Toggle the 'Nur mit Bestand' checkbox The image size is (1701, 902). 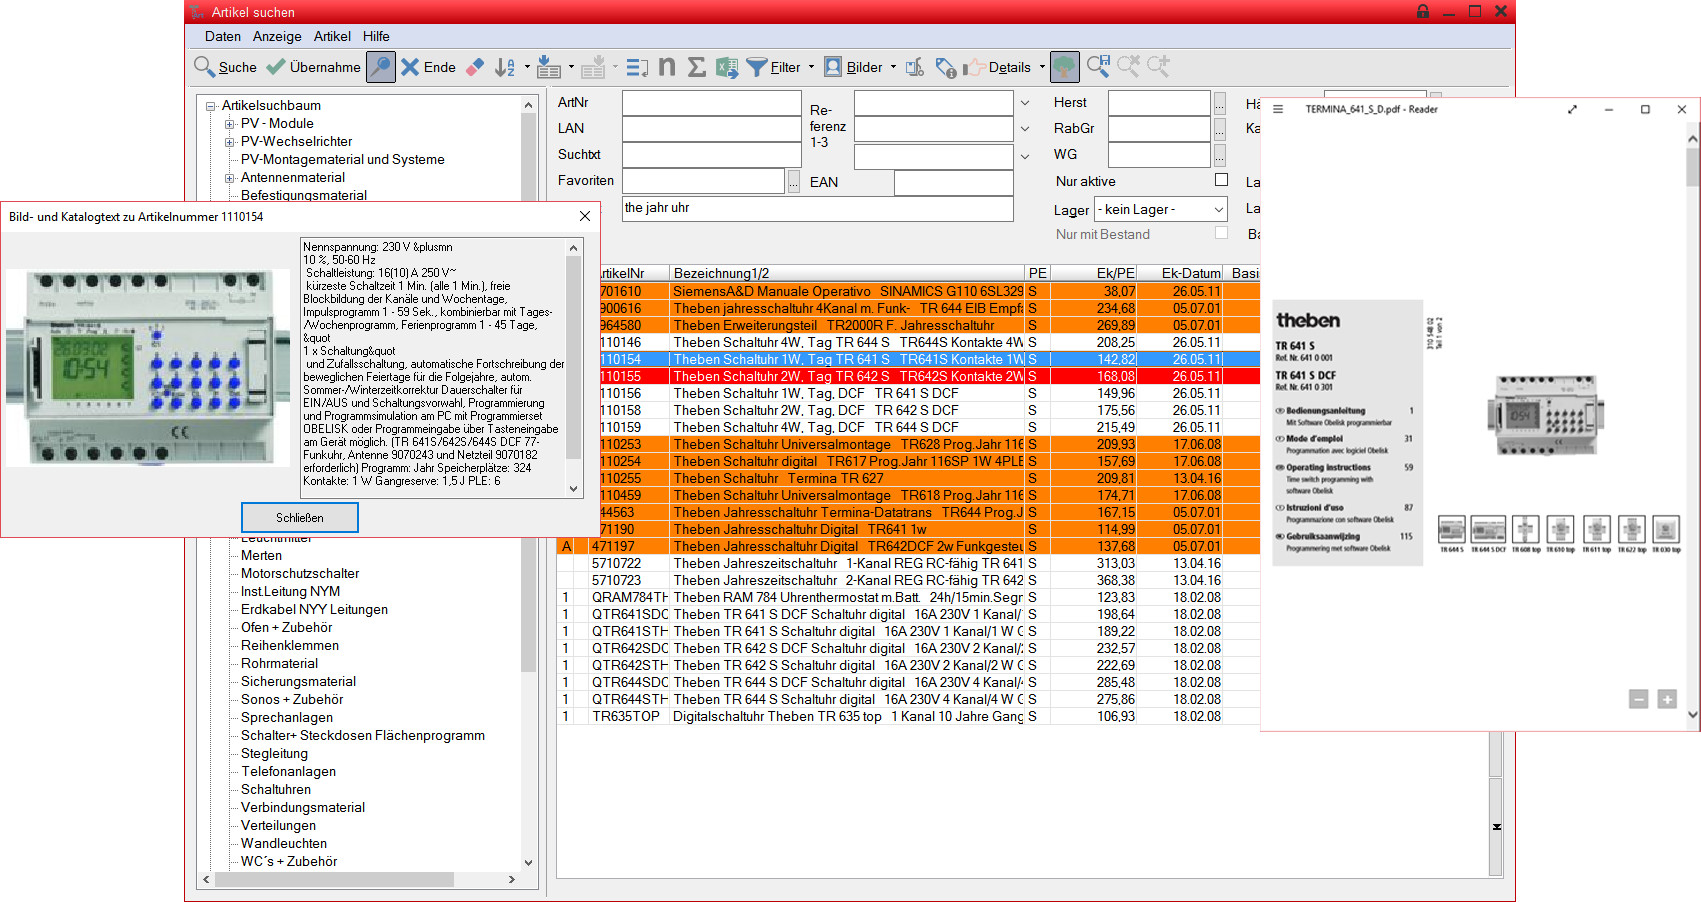click(1221, 232)
